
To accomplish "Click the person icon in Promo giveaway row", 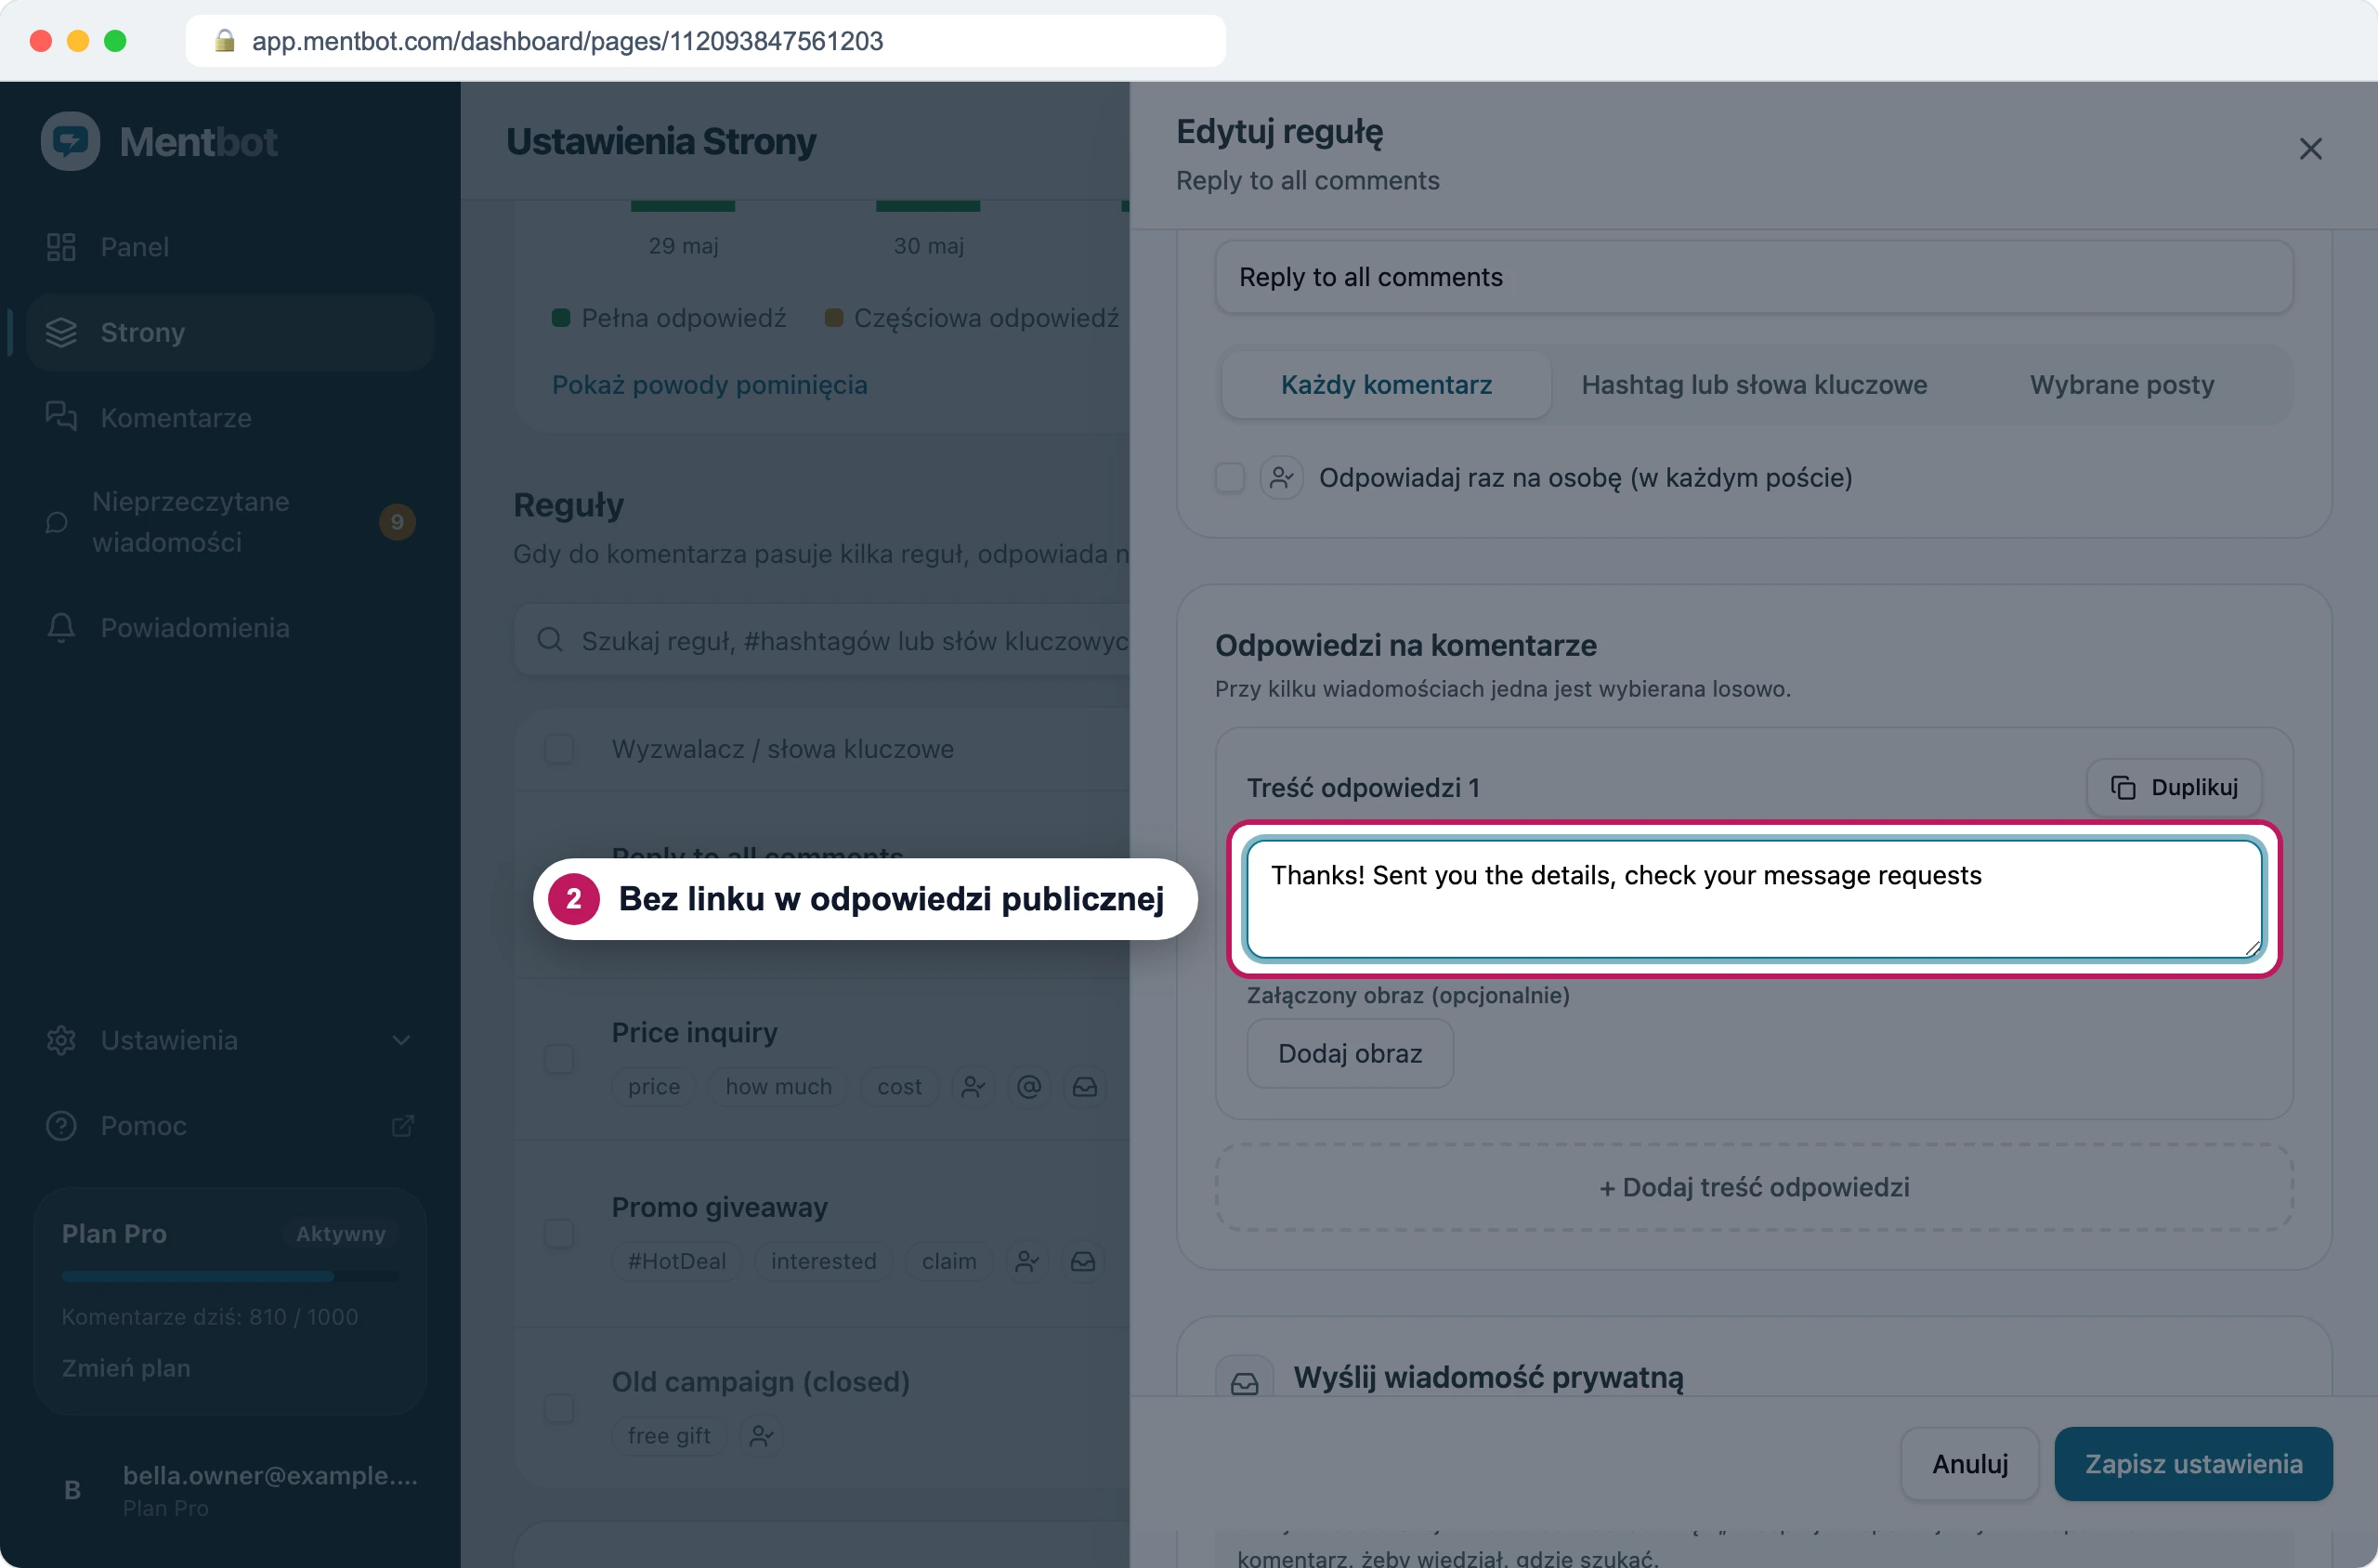I will click(x=1027, y=1261).
